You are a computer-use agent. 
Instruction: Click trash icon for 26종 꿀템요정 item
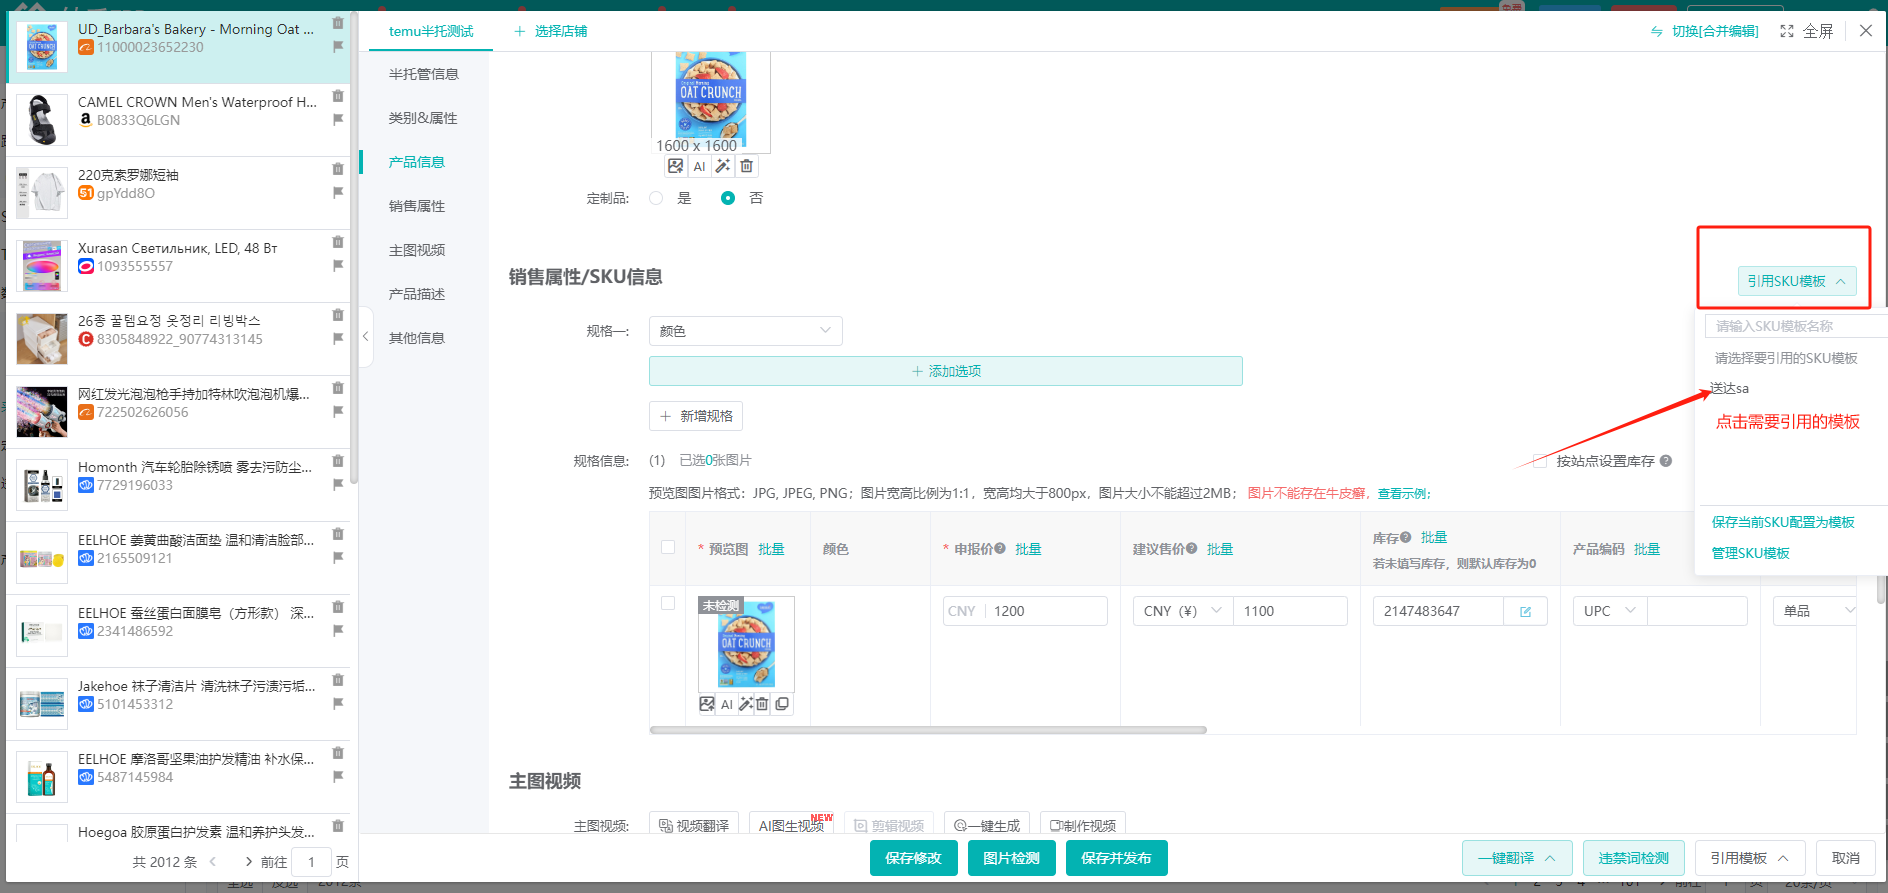[338, 315]
